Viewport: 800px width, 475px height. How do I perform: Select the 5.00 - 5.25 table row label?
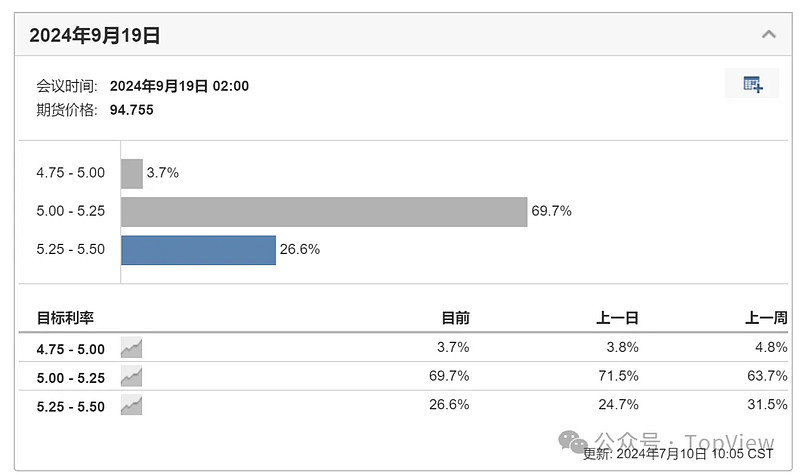pyautogui.click(x=70, y=378)
